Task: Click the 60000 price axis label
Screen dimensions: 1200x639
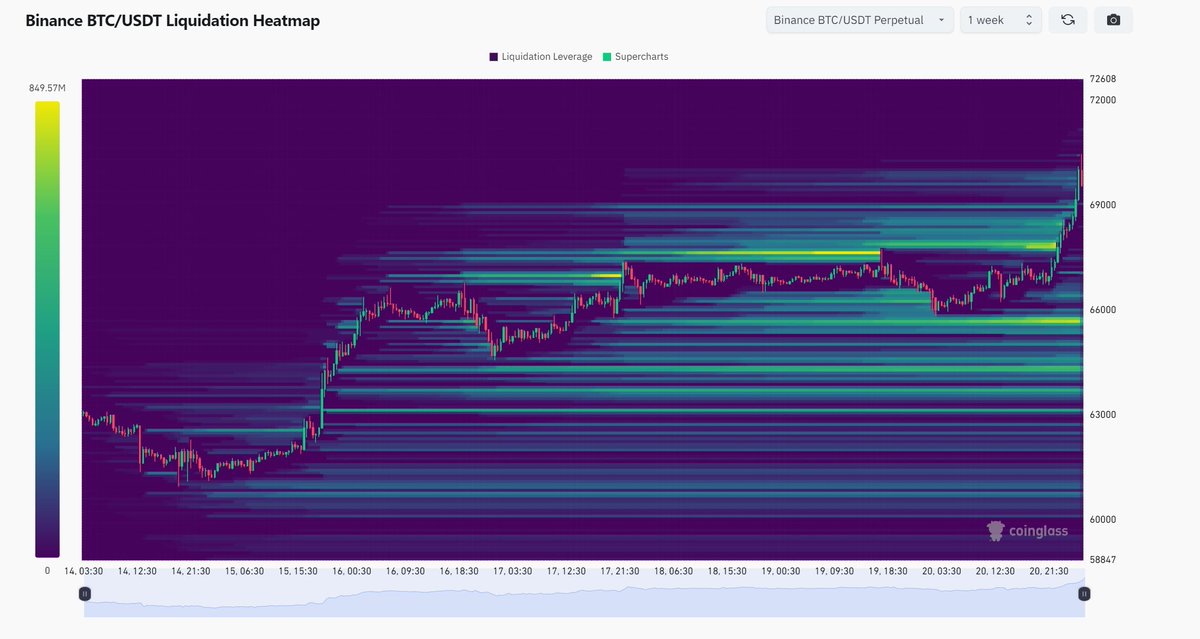Action: pos(1103,520)
